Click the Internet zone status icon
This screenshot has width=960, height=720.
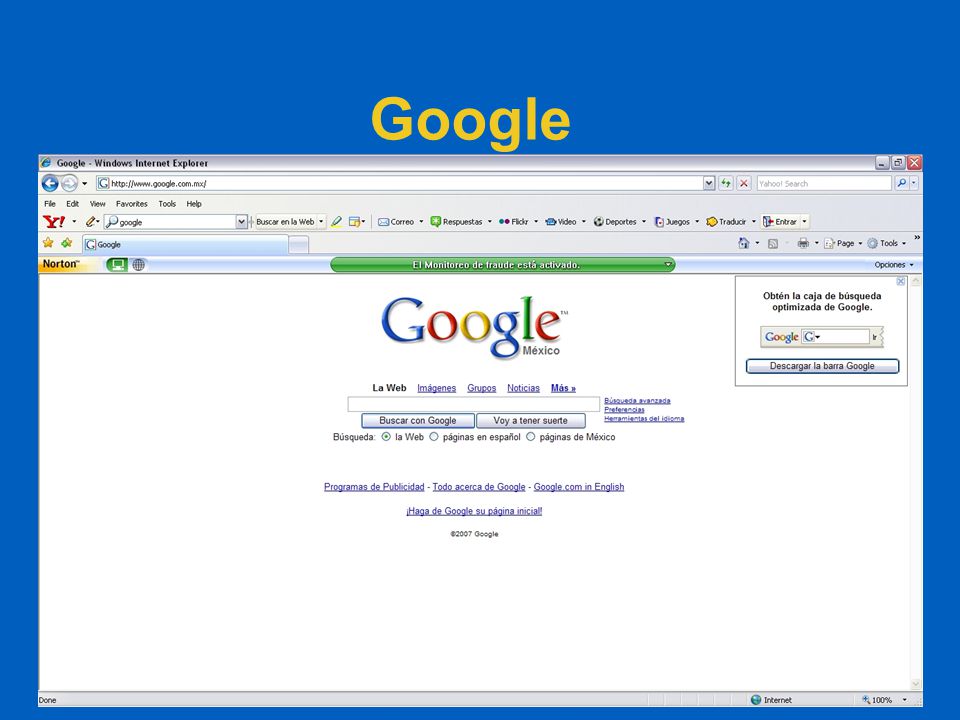tap(756, 700)
